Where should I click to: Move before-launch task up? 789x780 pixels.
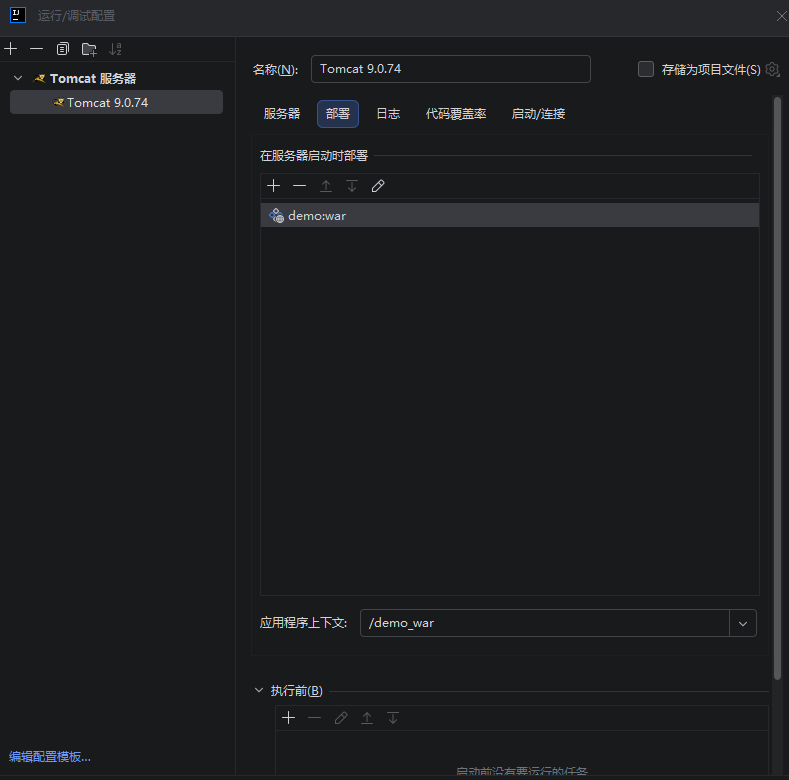[367, 718]
